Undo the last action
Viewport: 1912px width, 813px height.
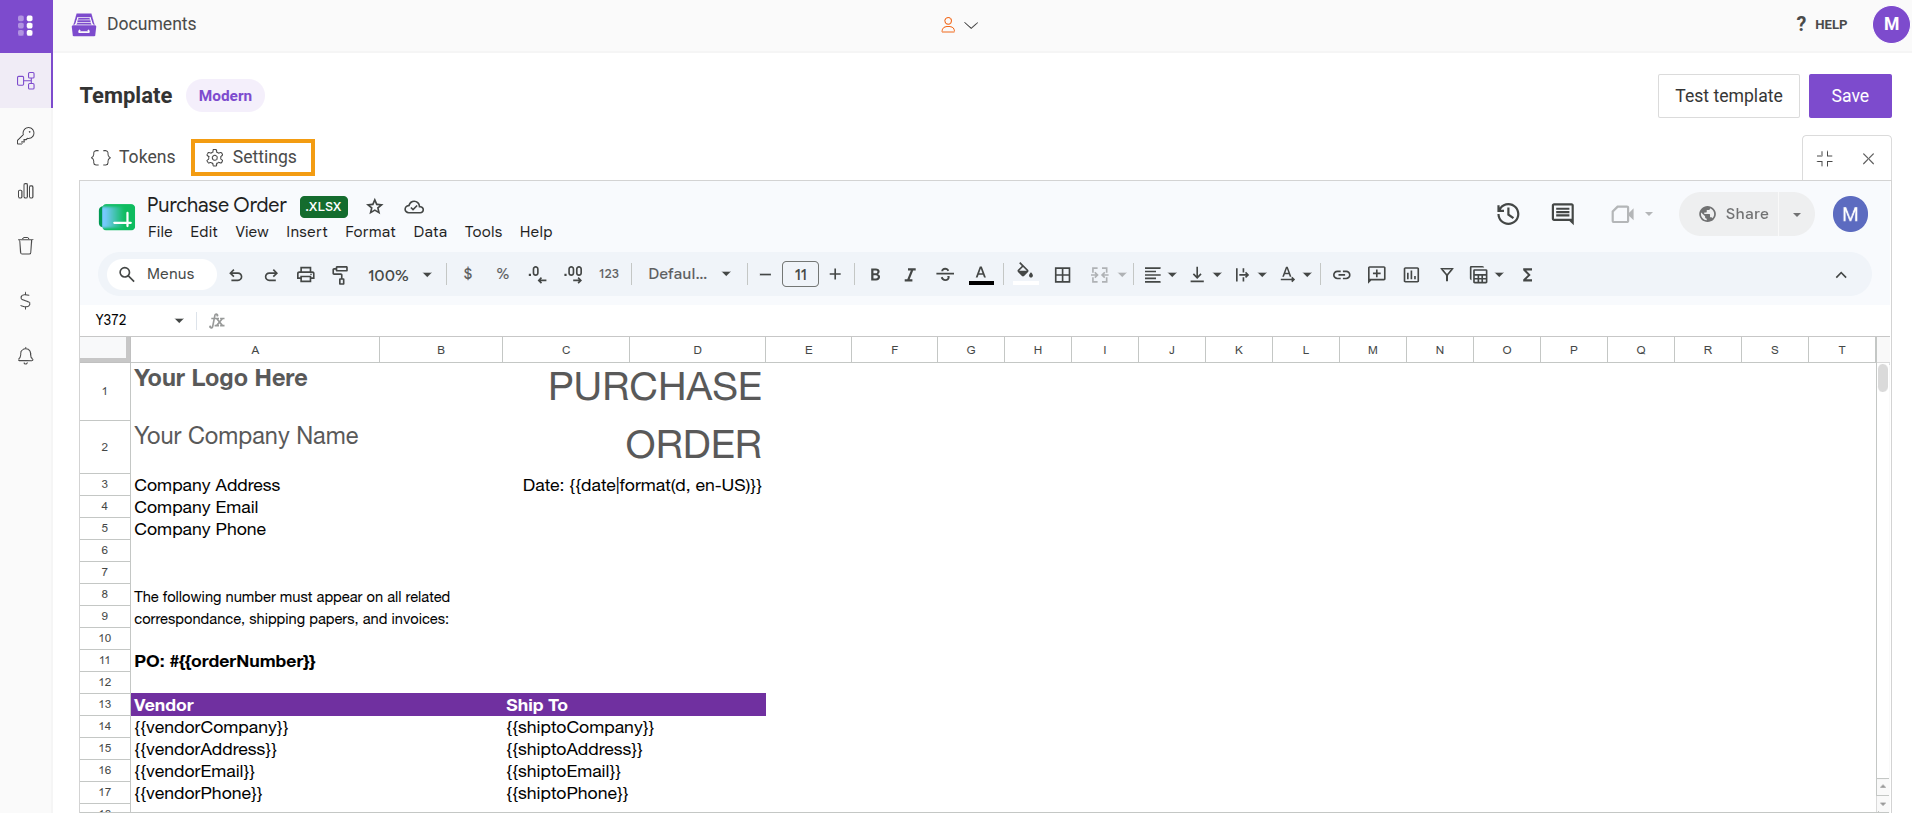pos(236,275)
